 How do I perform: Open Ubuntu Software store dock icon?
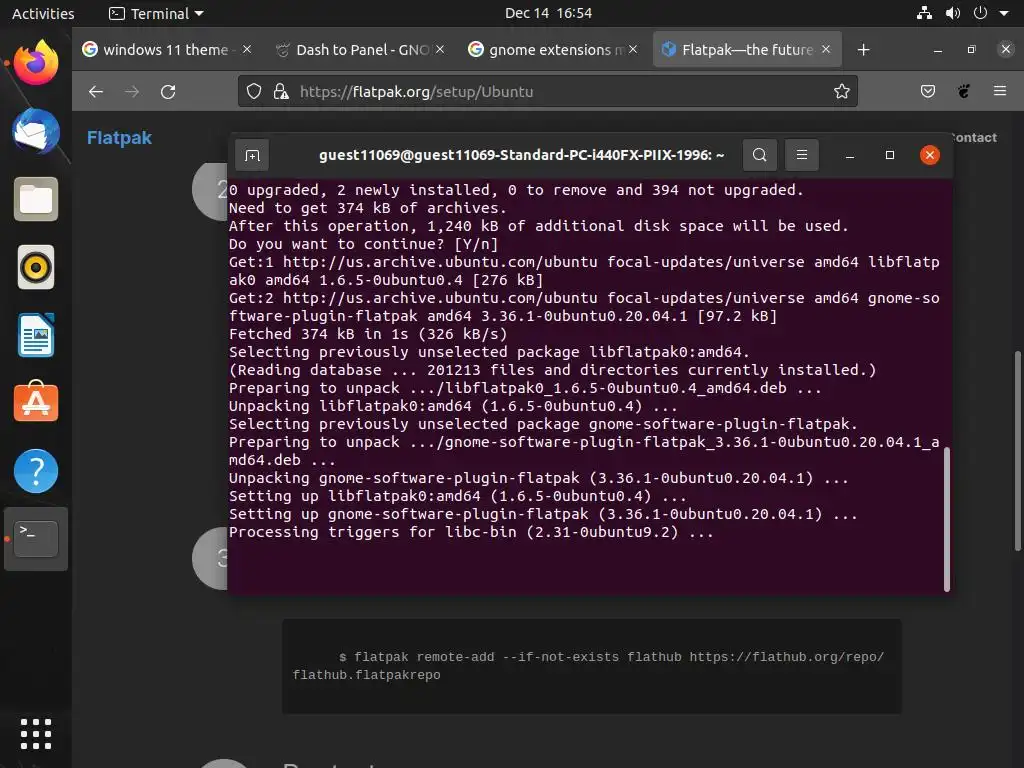coord(36,402)
